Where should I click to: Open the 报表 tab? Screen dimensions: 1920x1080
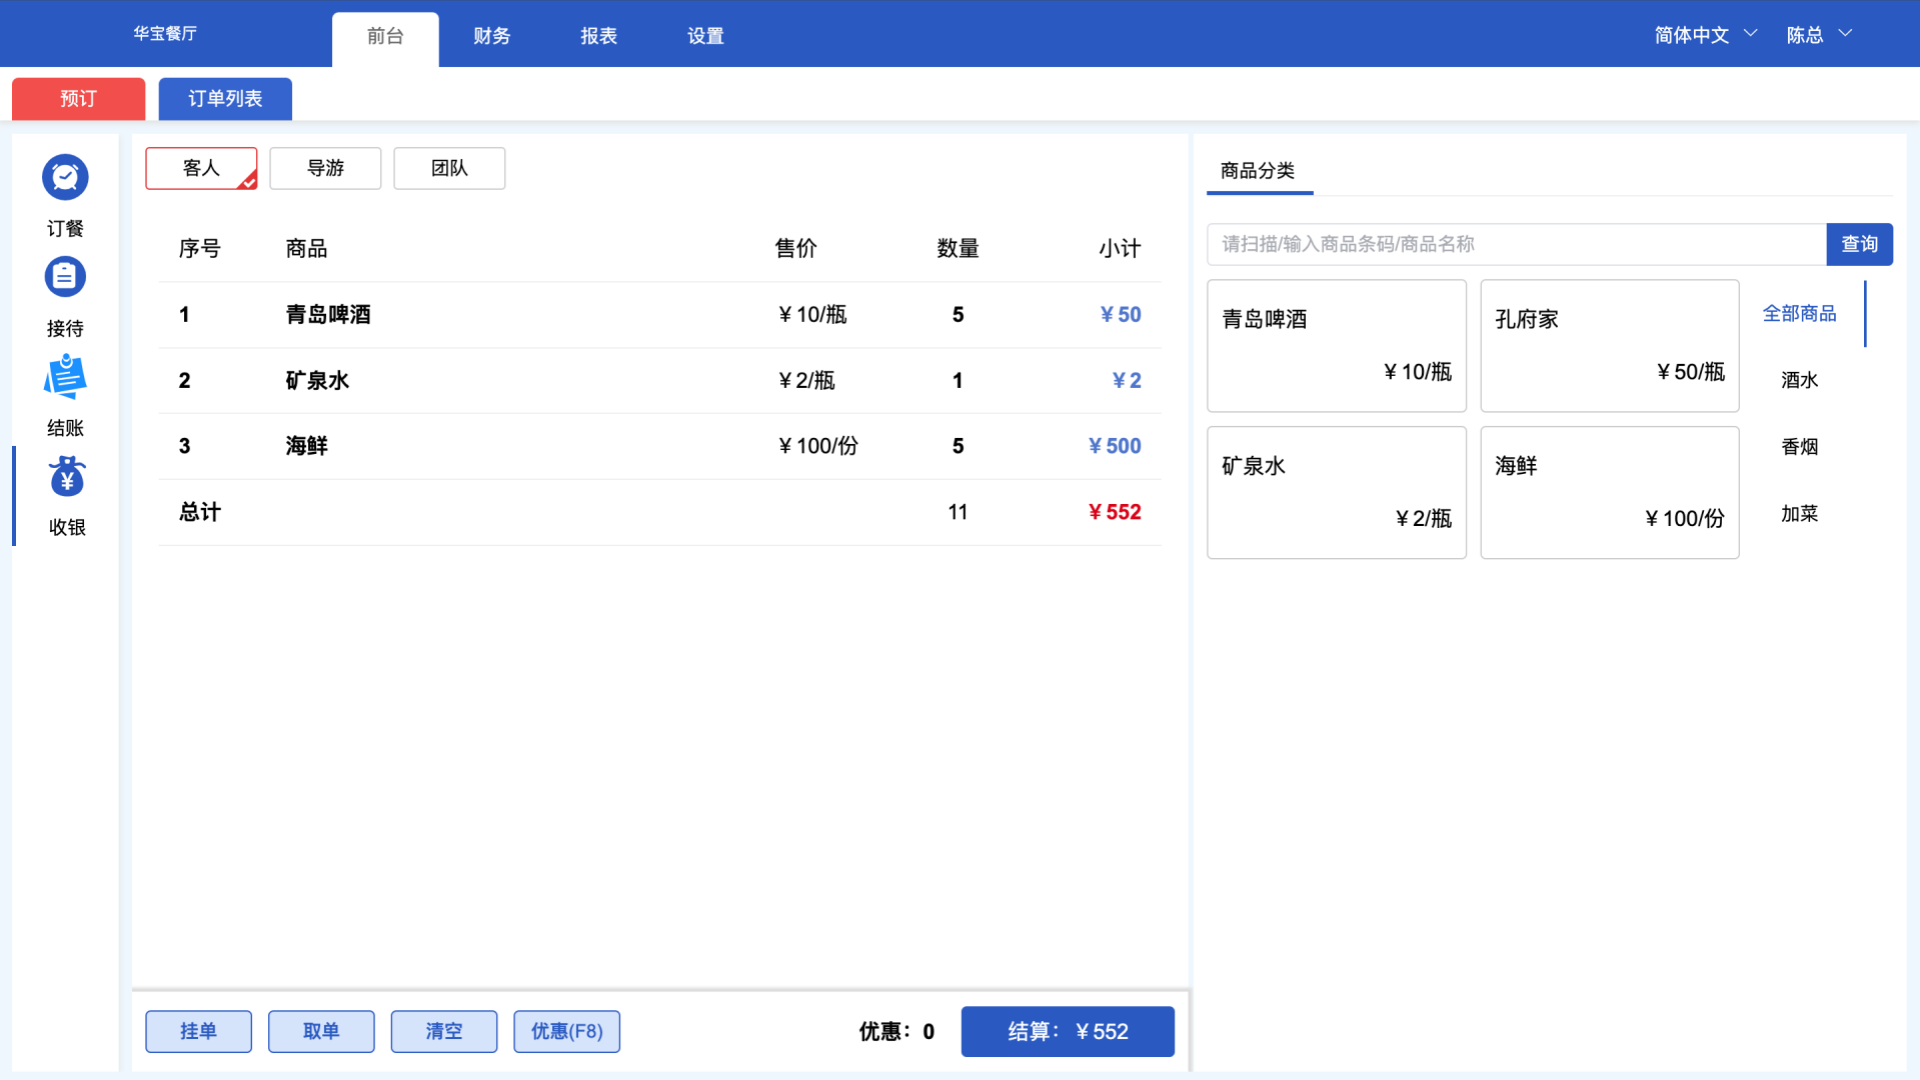tap(599, 36)
